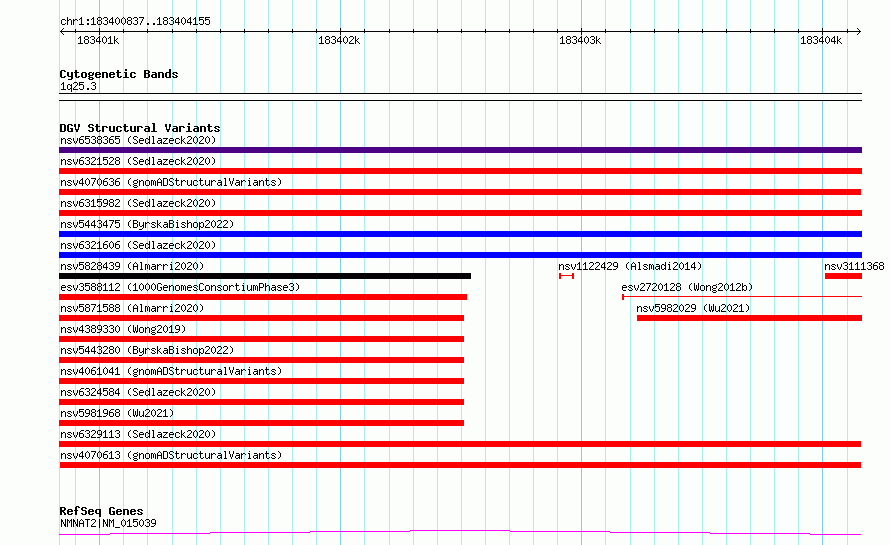Select the red nsv4070613 variant bar
The width and height of the screenshot is (890, 545).
coord(460,465)
